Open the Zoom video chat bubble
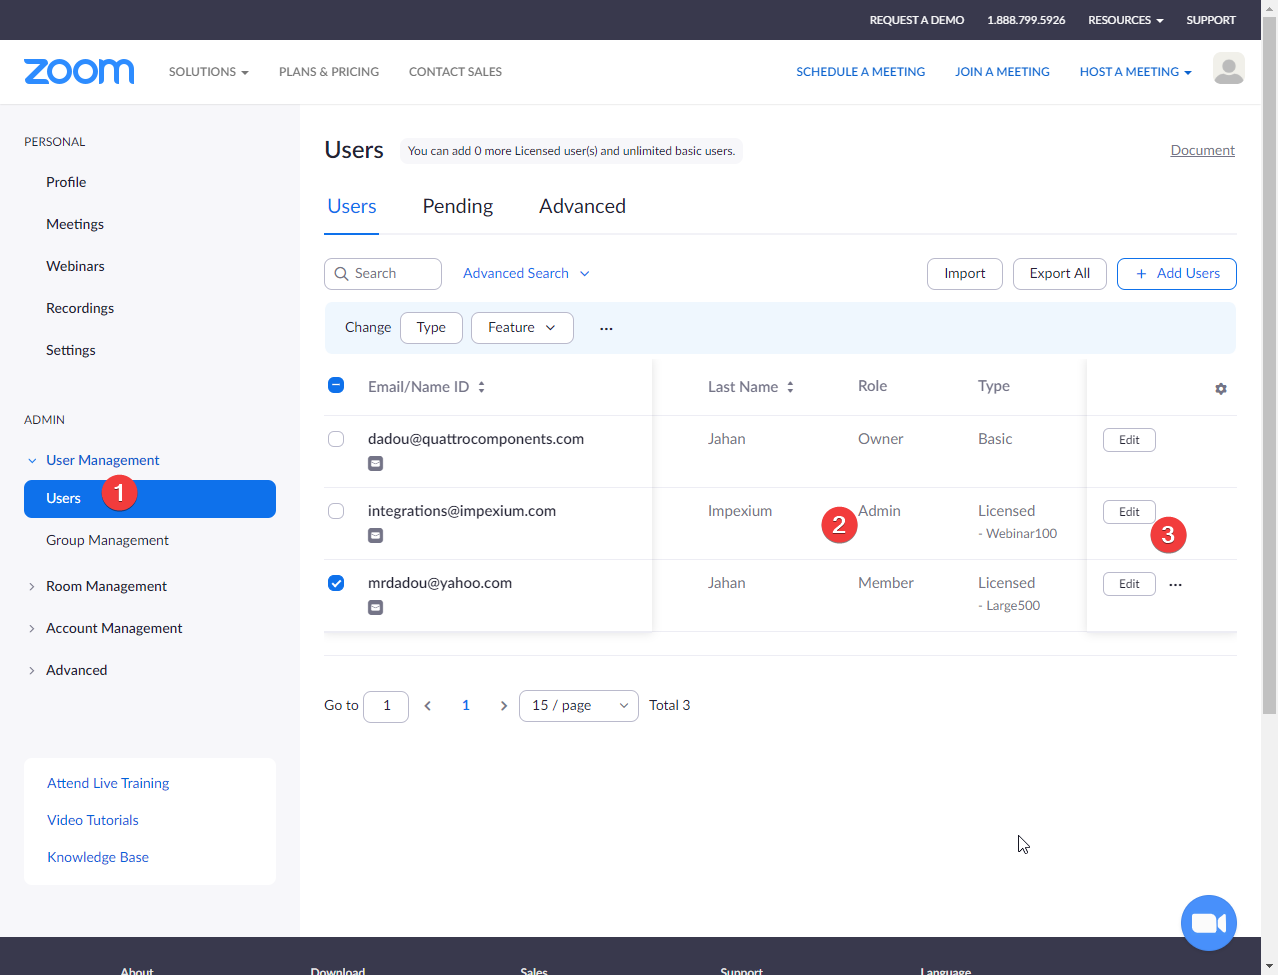This screenshot has width=1278, height=975. tap(1209, 923)
